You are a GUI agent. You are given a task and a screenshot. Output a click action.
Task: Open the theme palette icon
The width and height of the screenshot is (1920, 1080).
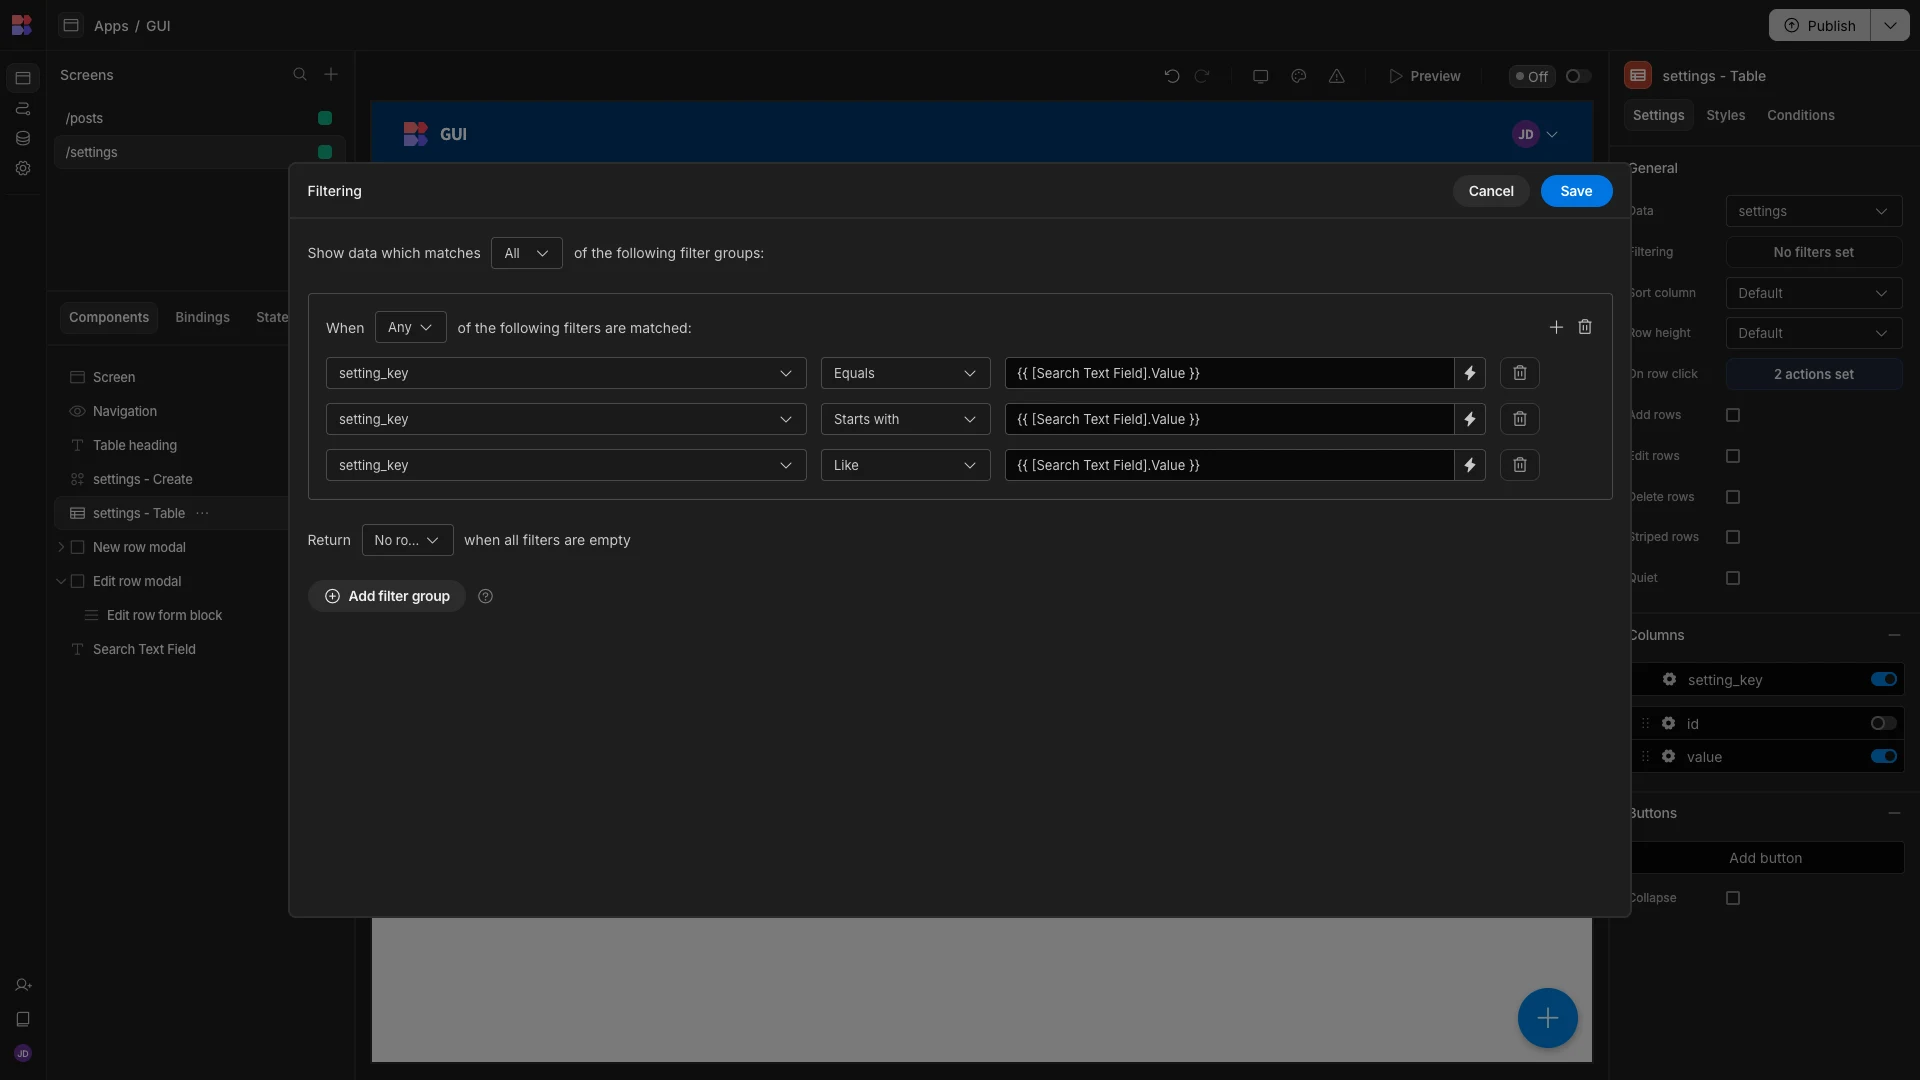[1298, 76]
